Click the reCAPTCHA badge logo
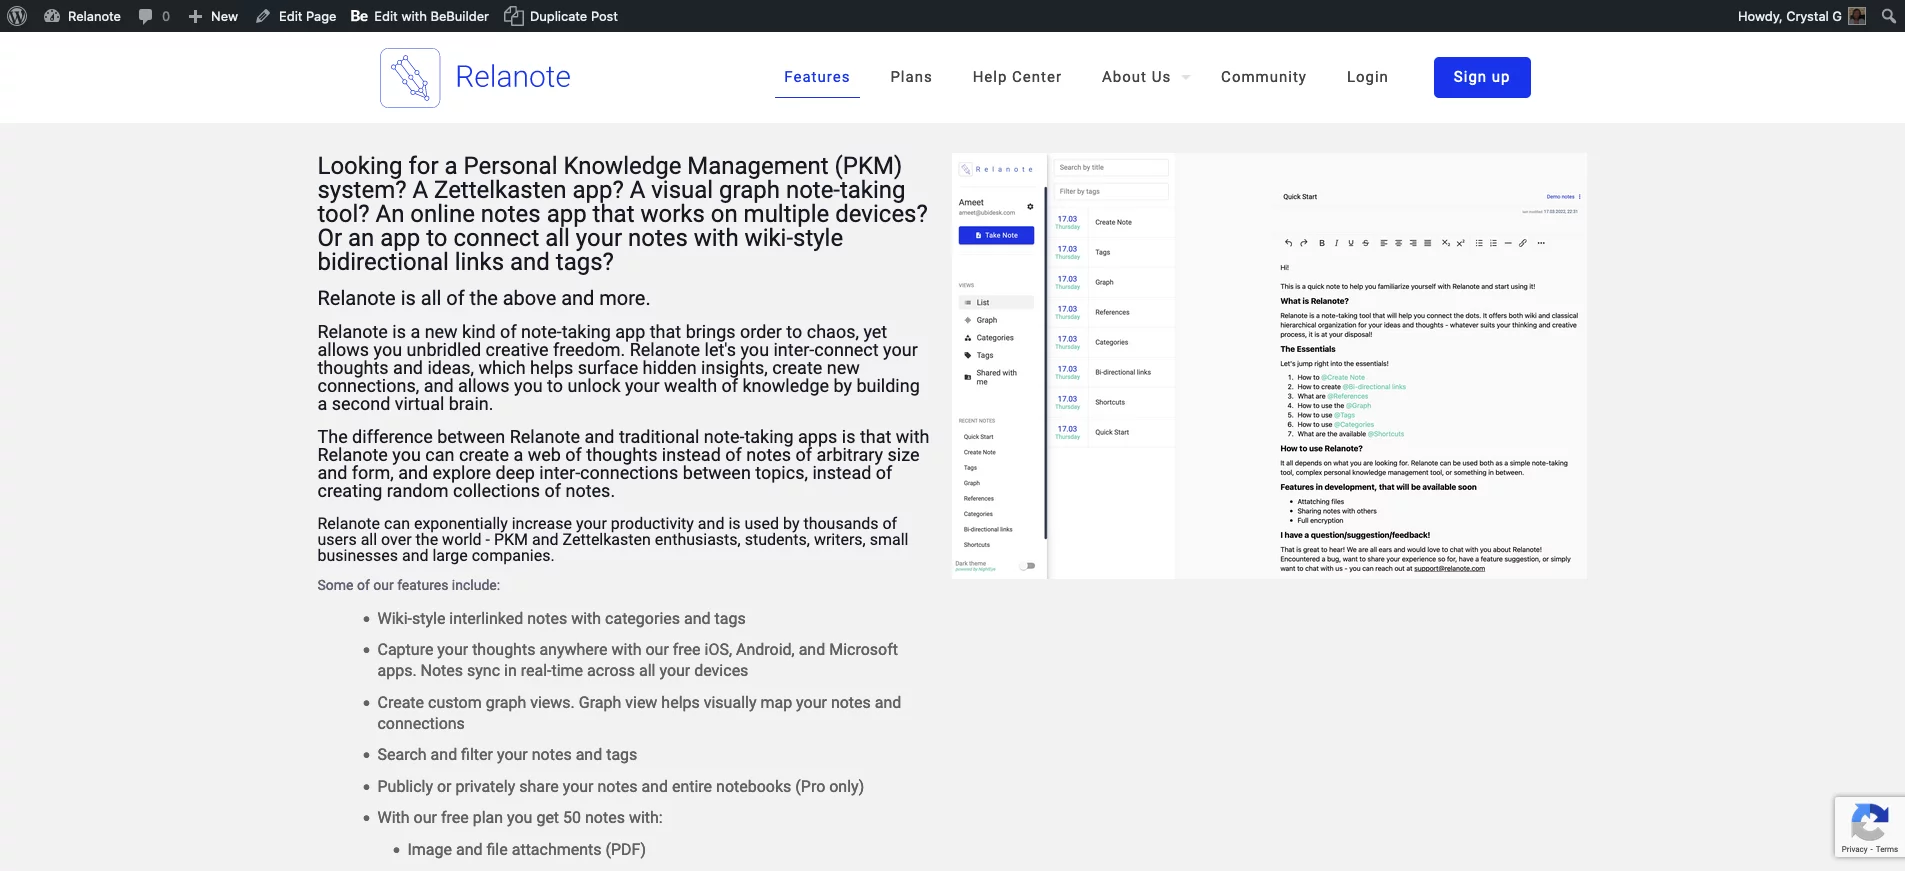Screen dimensions: 1905x871 [1869, 823]
